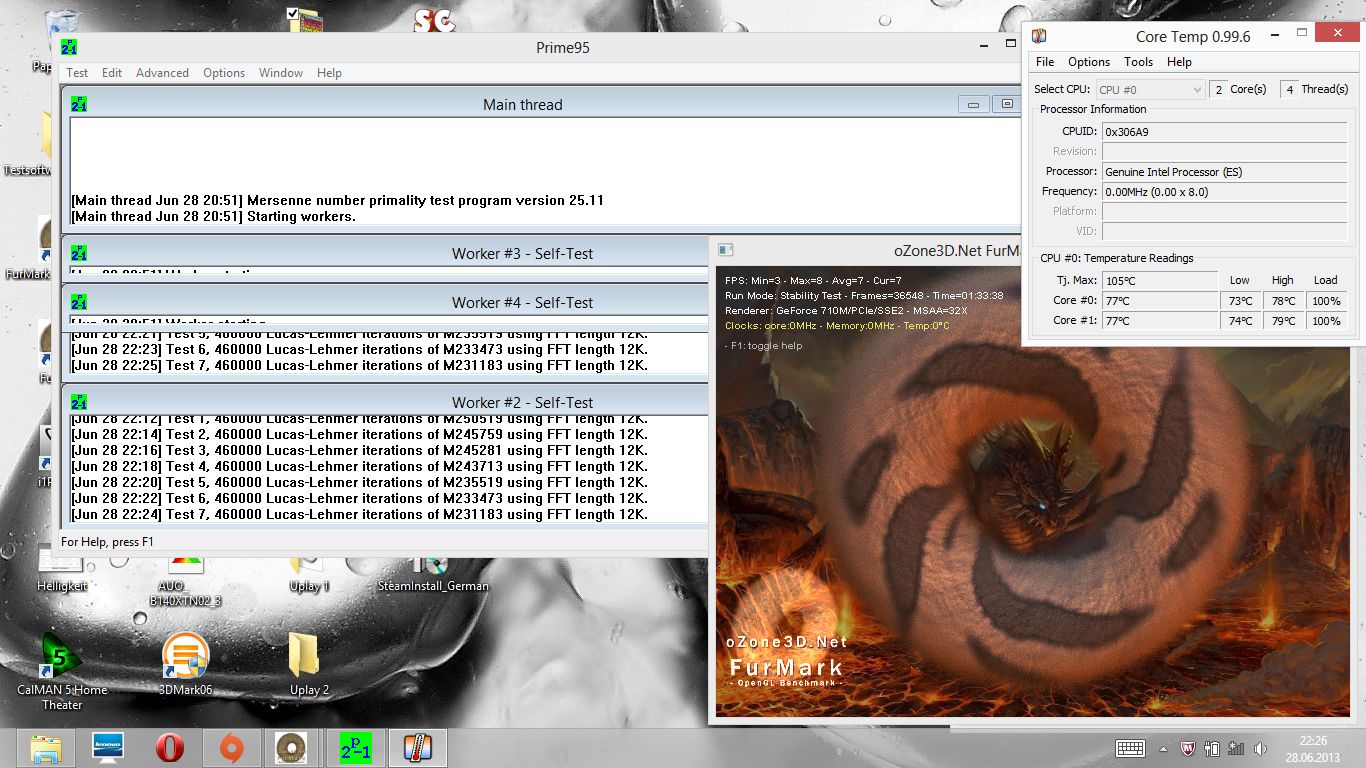Click the Worker #4 Self-Test title bar
Image resolution: width=1366 pixels, height=768 pixels.
click(x=522, y=302)
